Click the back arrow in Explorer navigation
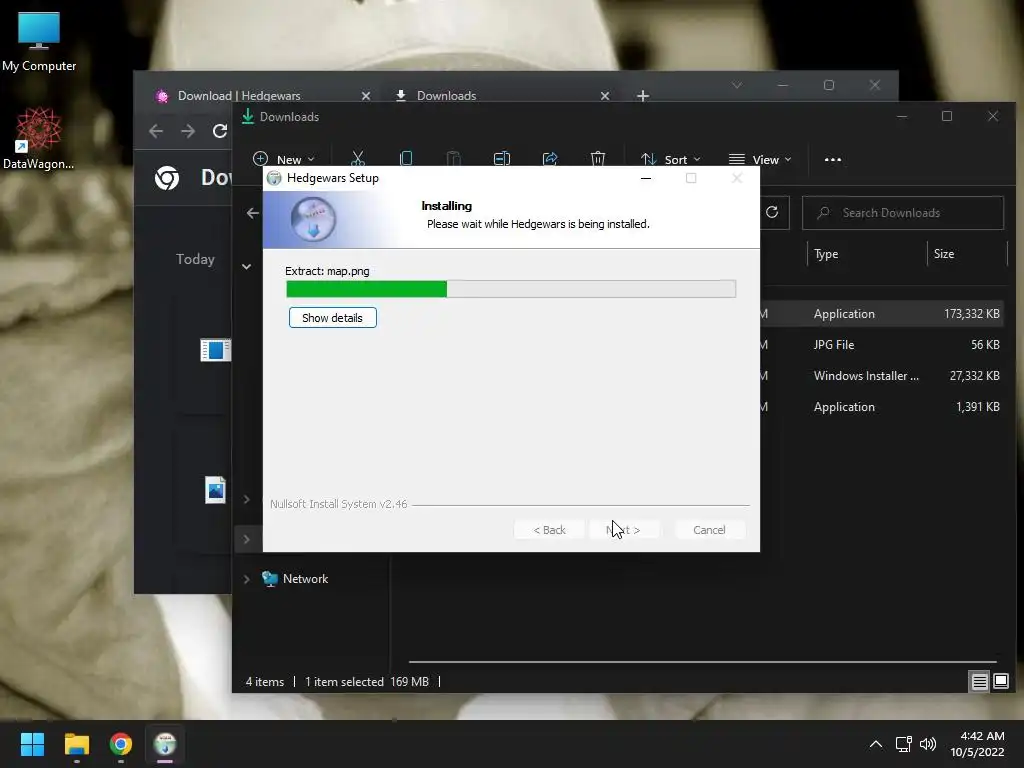The width and height of the screenshot is (1024, 768). pyautogui.click(x=253, y=213)
